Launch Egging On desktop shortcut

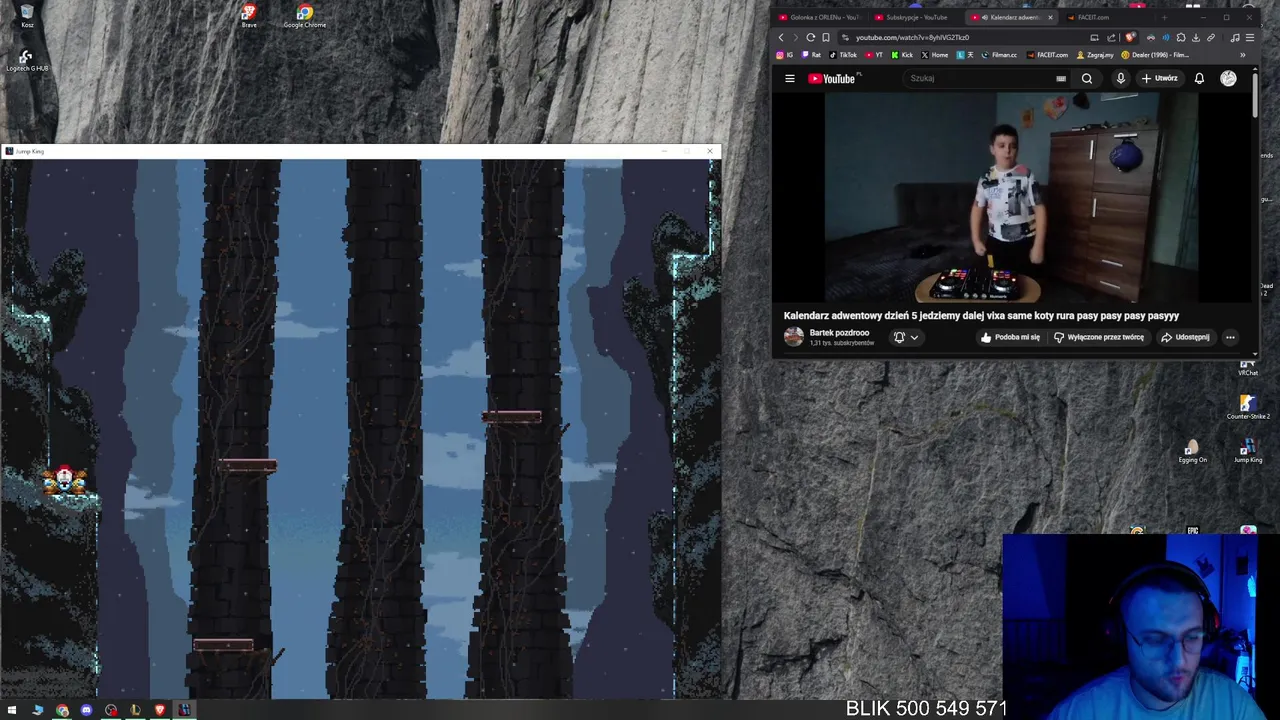point(1192,451)
